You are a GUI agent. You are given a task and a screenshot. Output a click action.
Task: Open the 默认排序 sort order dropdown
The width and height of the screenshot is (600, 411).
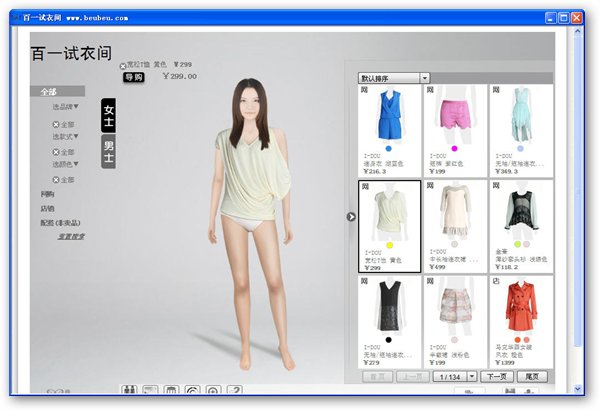pyautogui.click(x=394, y=77)
